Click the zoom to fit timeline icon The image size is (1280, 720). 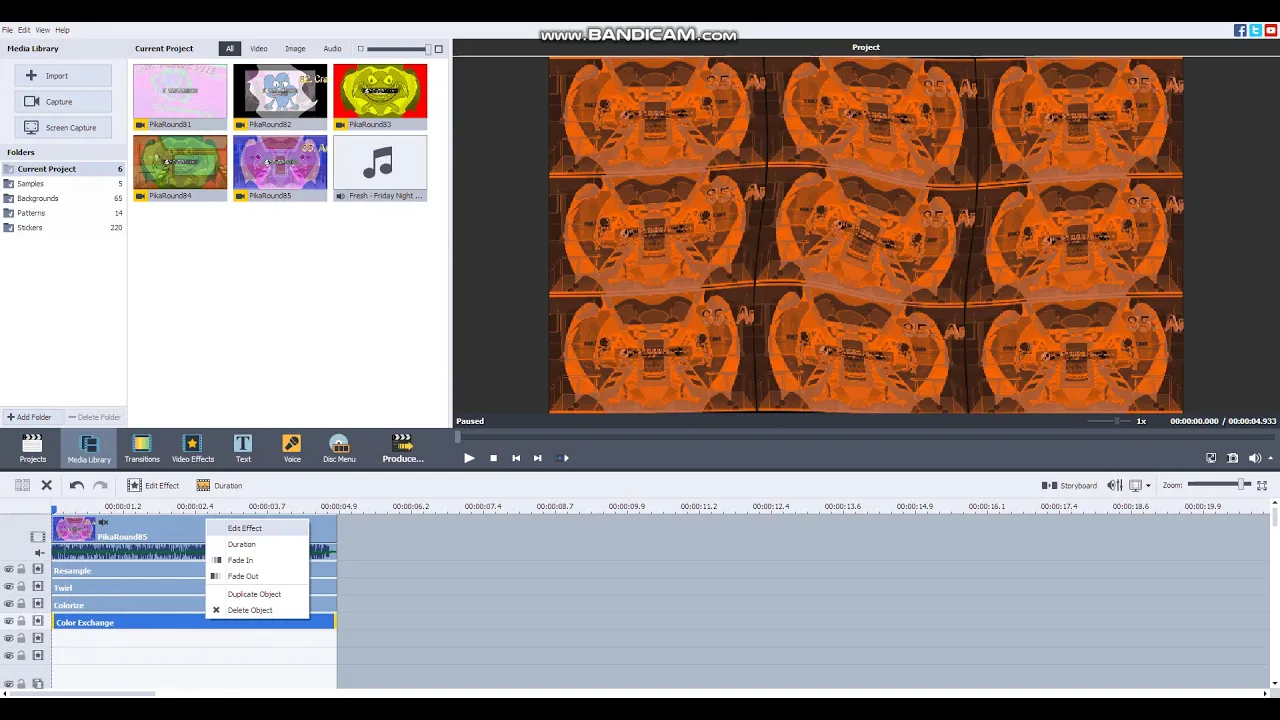point(1262,485)
